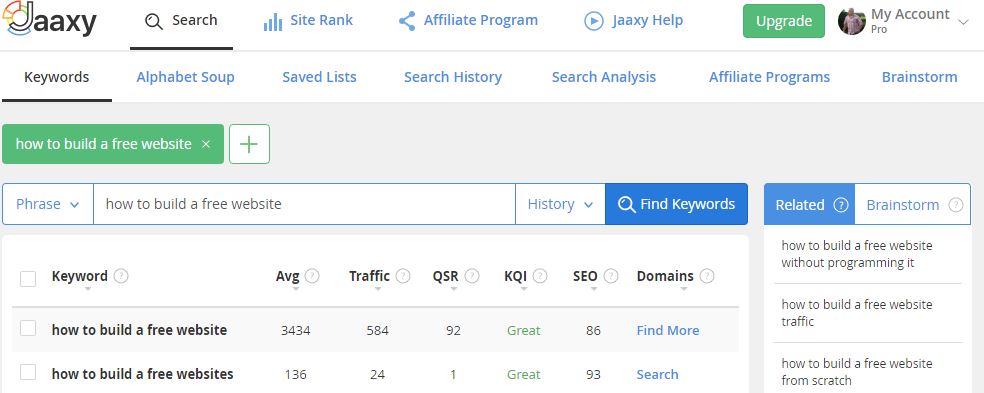Open the Phrase search type dropdown
The height and width of the screenshot is (393, 984).
(x=48, y=204)
